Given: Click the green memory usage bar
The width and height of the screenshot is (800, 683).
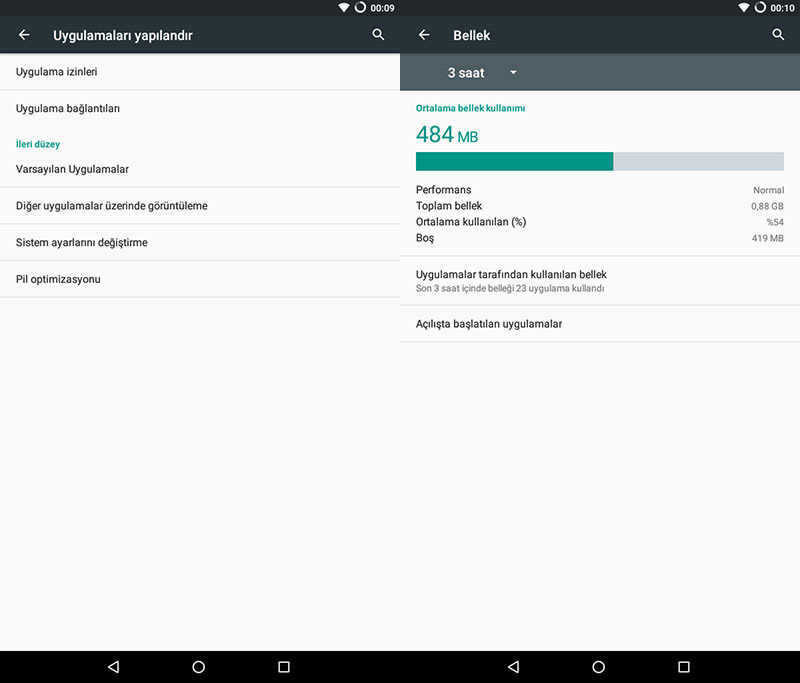Looking at the screenshot, I should pos(514,162).
